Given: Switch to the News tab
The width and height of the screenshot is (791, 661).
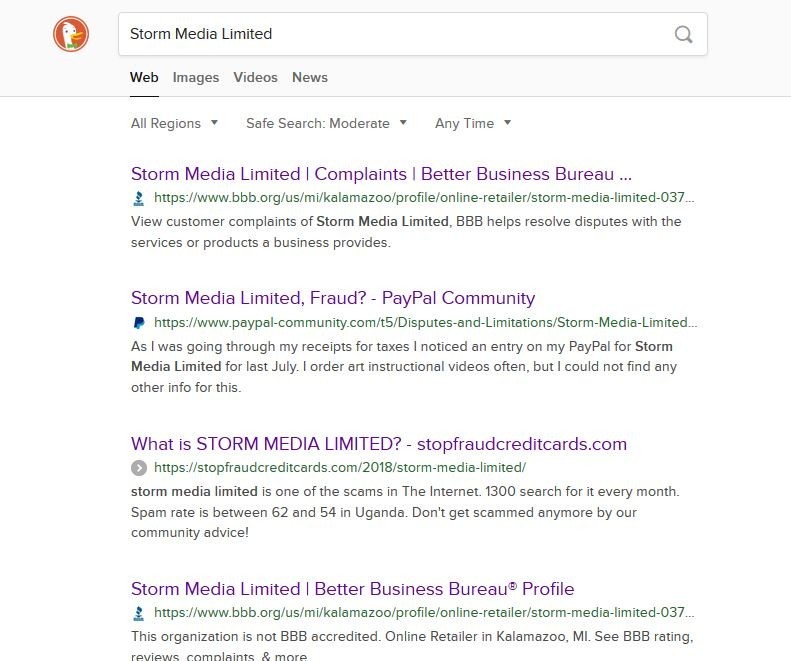Looking at the screenshot, I should (310, 78).
